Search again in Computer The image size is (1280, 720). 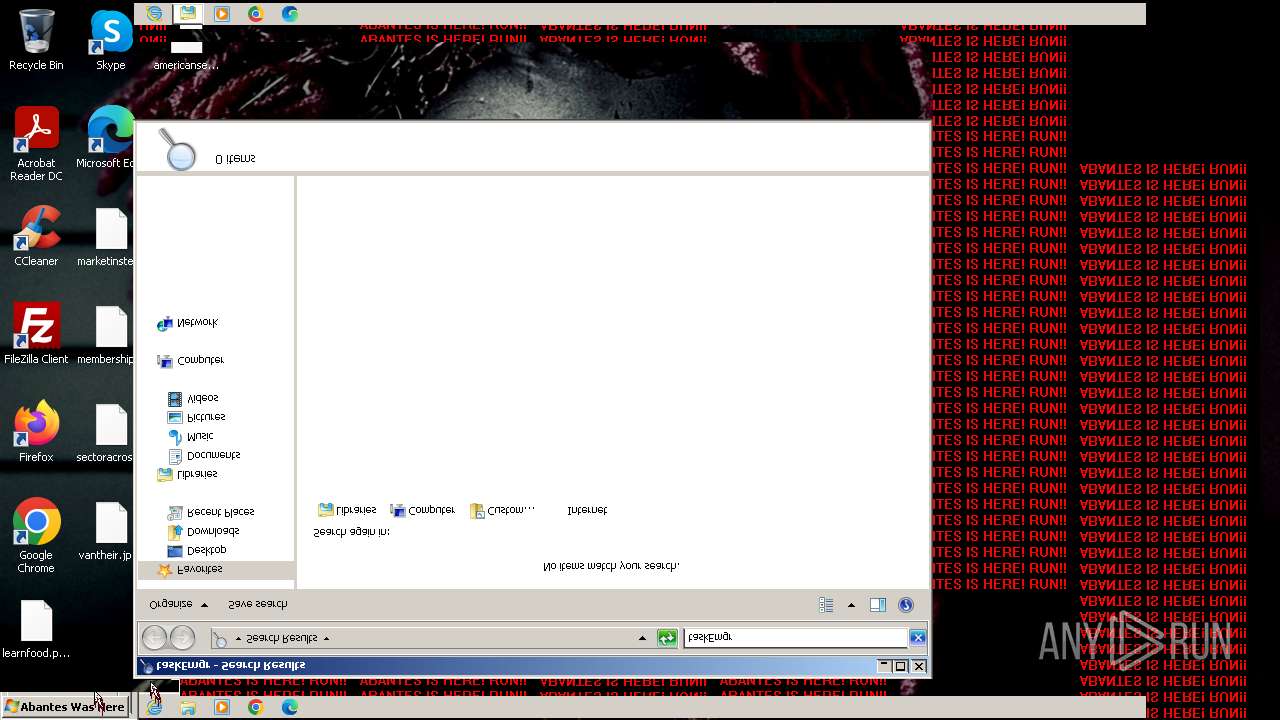pos(422,510)
